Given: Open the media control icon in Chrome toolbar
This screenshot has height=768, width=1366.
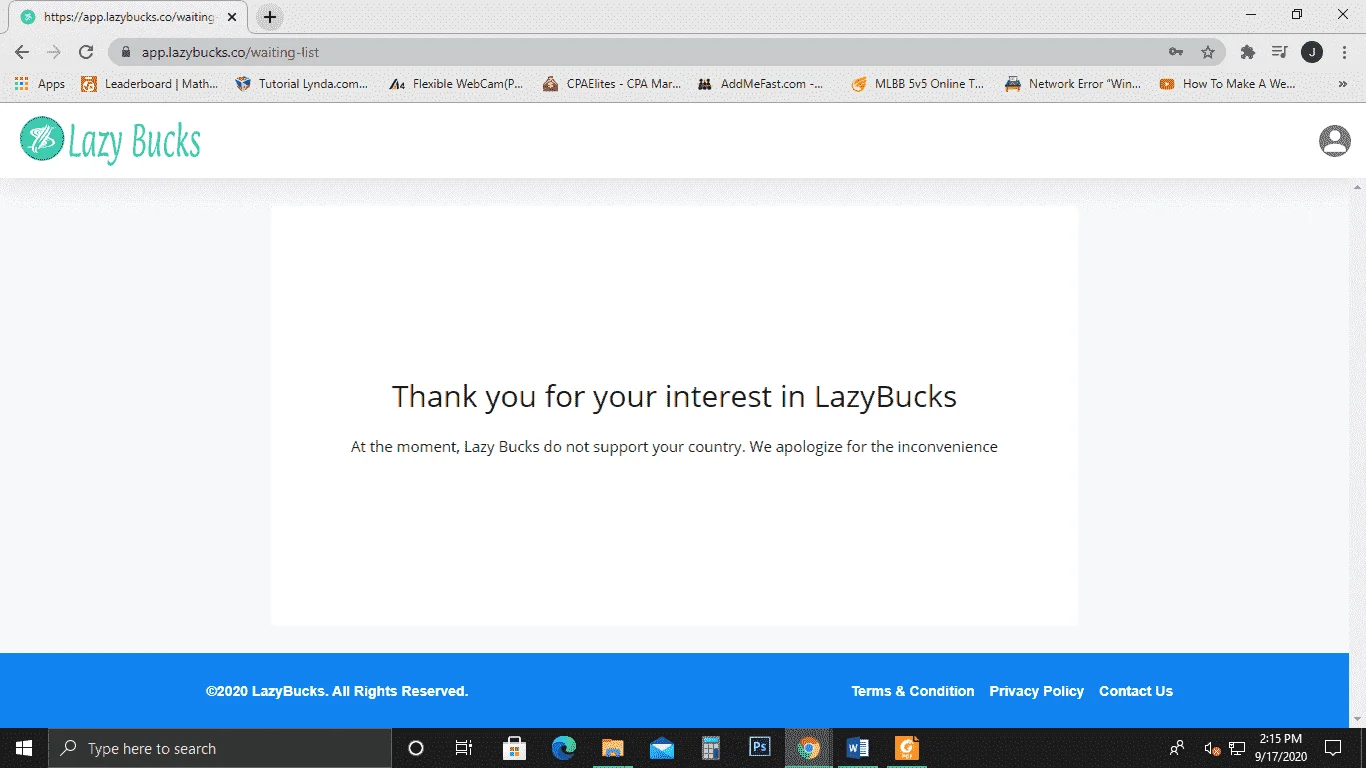Looking at the screenshot, I should tap(1279, 52).
